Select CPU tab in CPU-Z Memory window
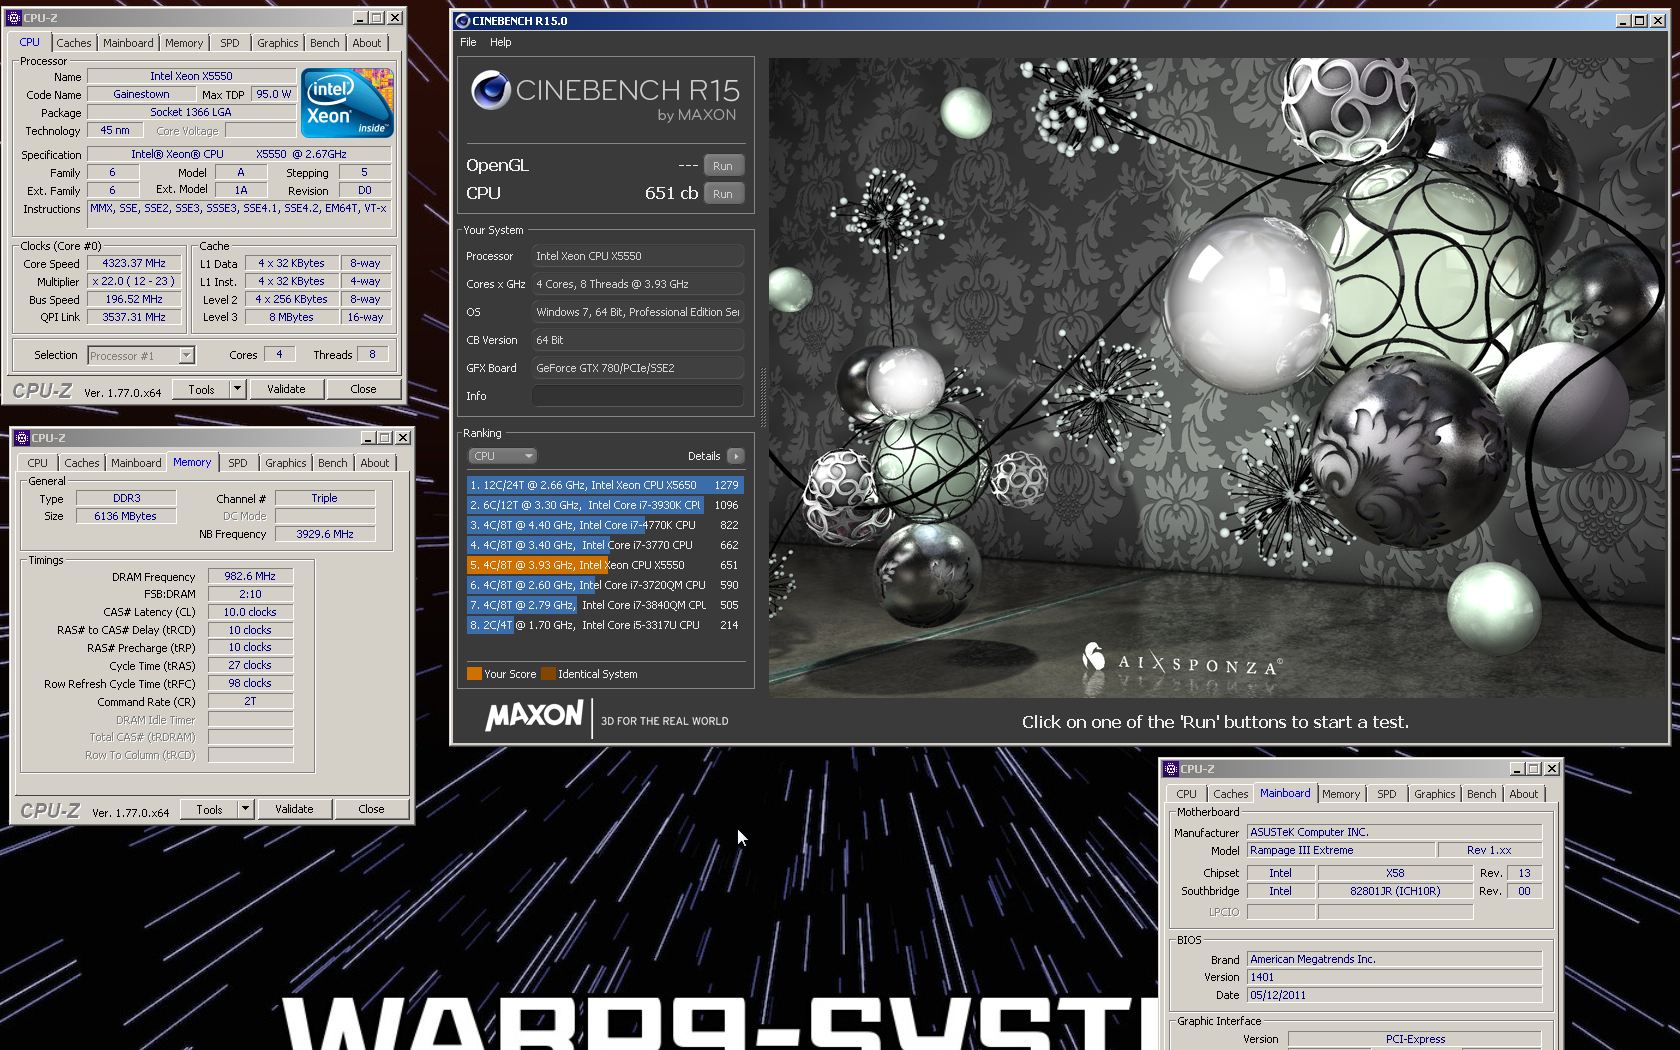The height and width of the screenshot is (1050, 1680). [x=38, y=463]
